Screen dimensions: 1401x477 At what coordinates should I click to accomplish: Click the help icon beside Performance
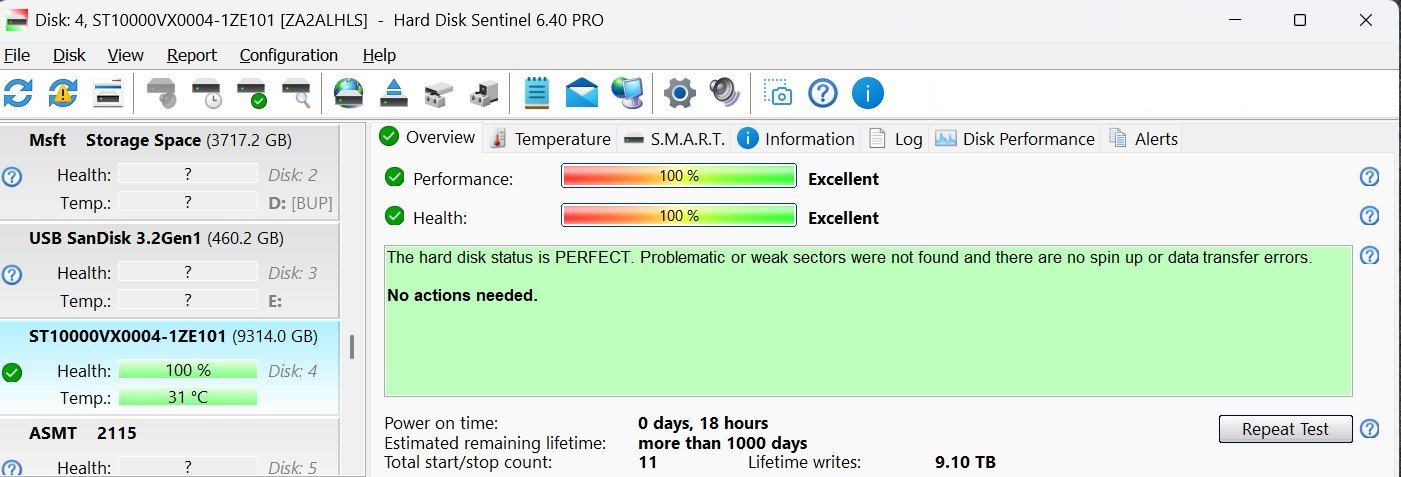coord(1370,177)
